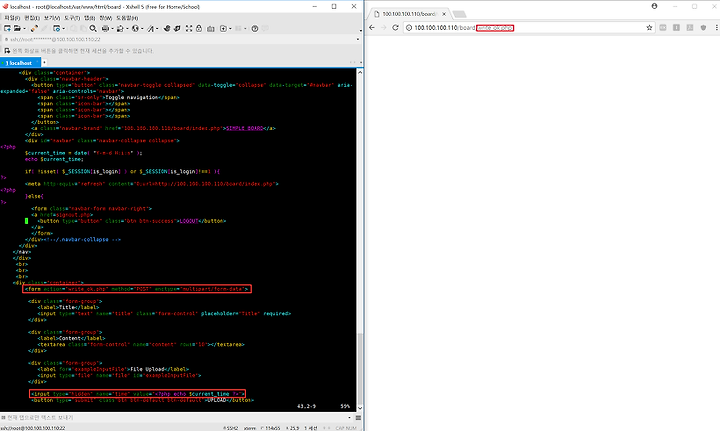Click the terminal vertical scrollbar thumb
720x431 pixels.
360,367
